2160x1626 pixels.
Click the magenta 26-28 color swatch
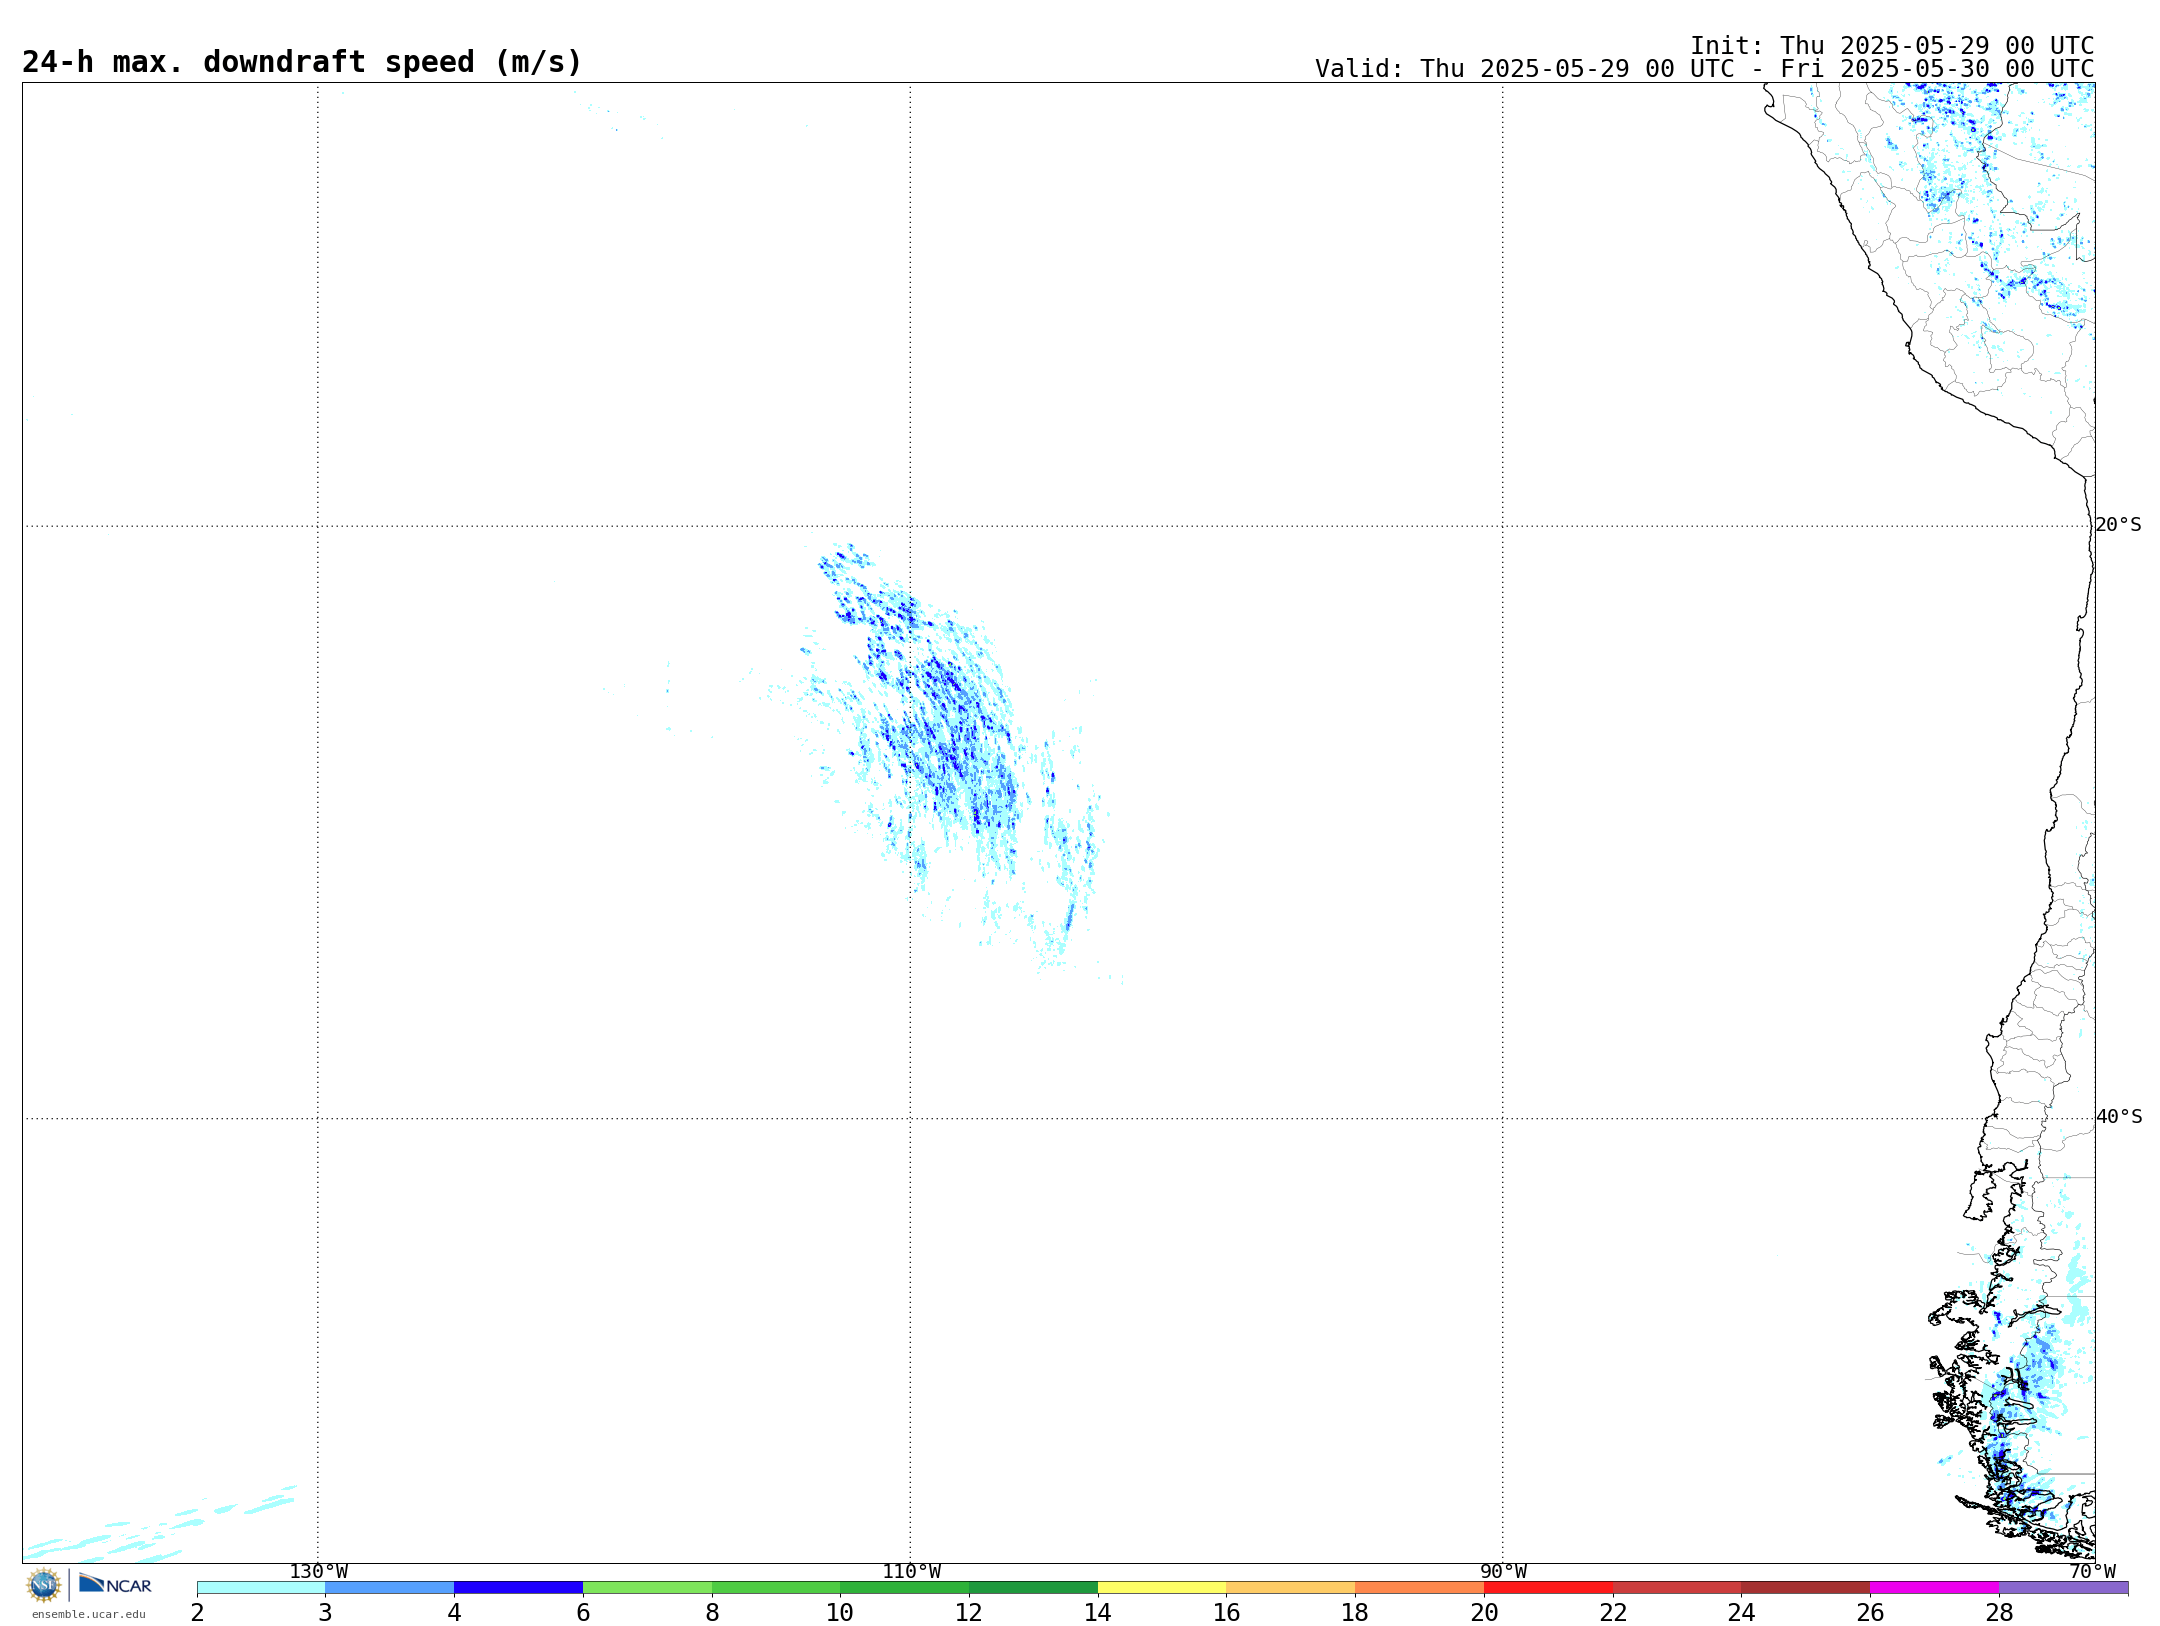pos(1934,1587)
